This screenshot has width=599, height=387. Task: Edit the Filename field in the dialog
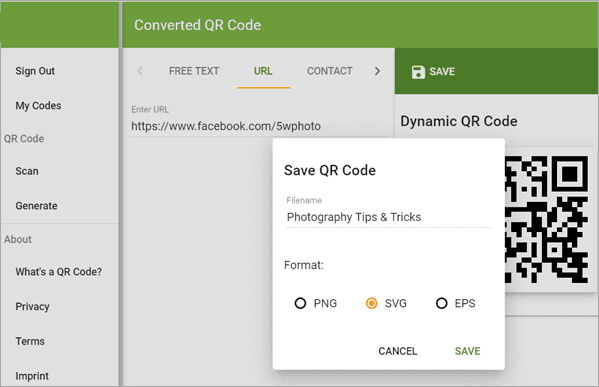pyautogui.click(x=389, y=217)
